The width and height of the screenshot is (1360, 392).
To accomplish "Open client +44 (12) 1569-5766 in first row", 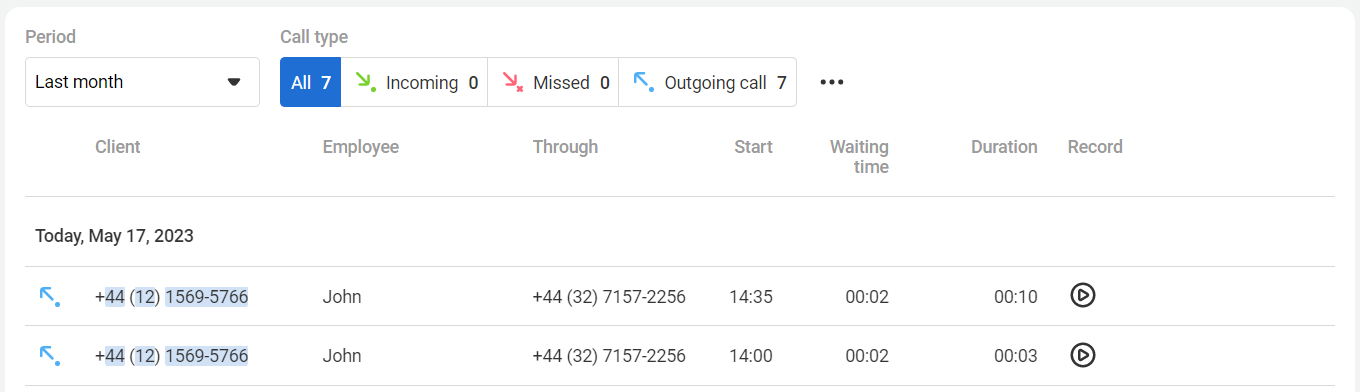I will click(172, 296).
